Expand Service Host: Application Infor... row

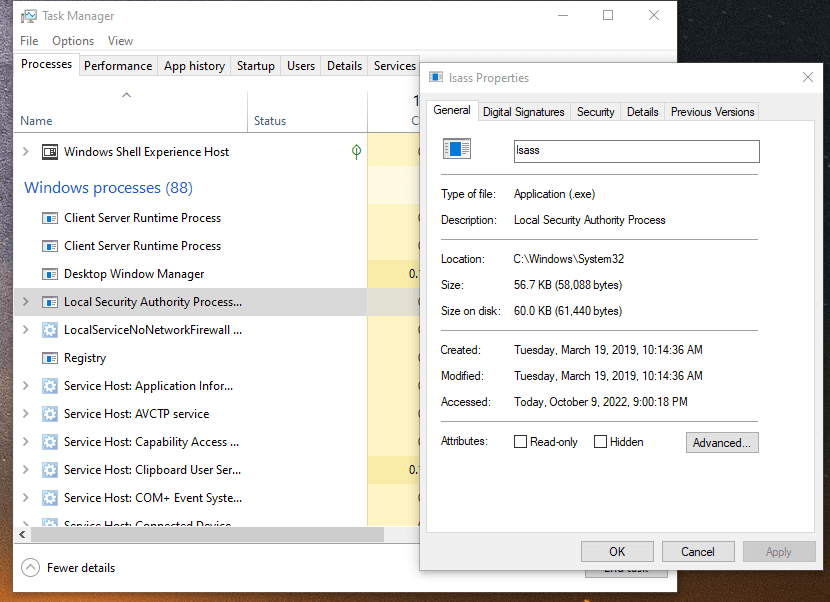[x=25, y=385]
